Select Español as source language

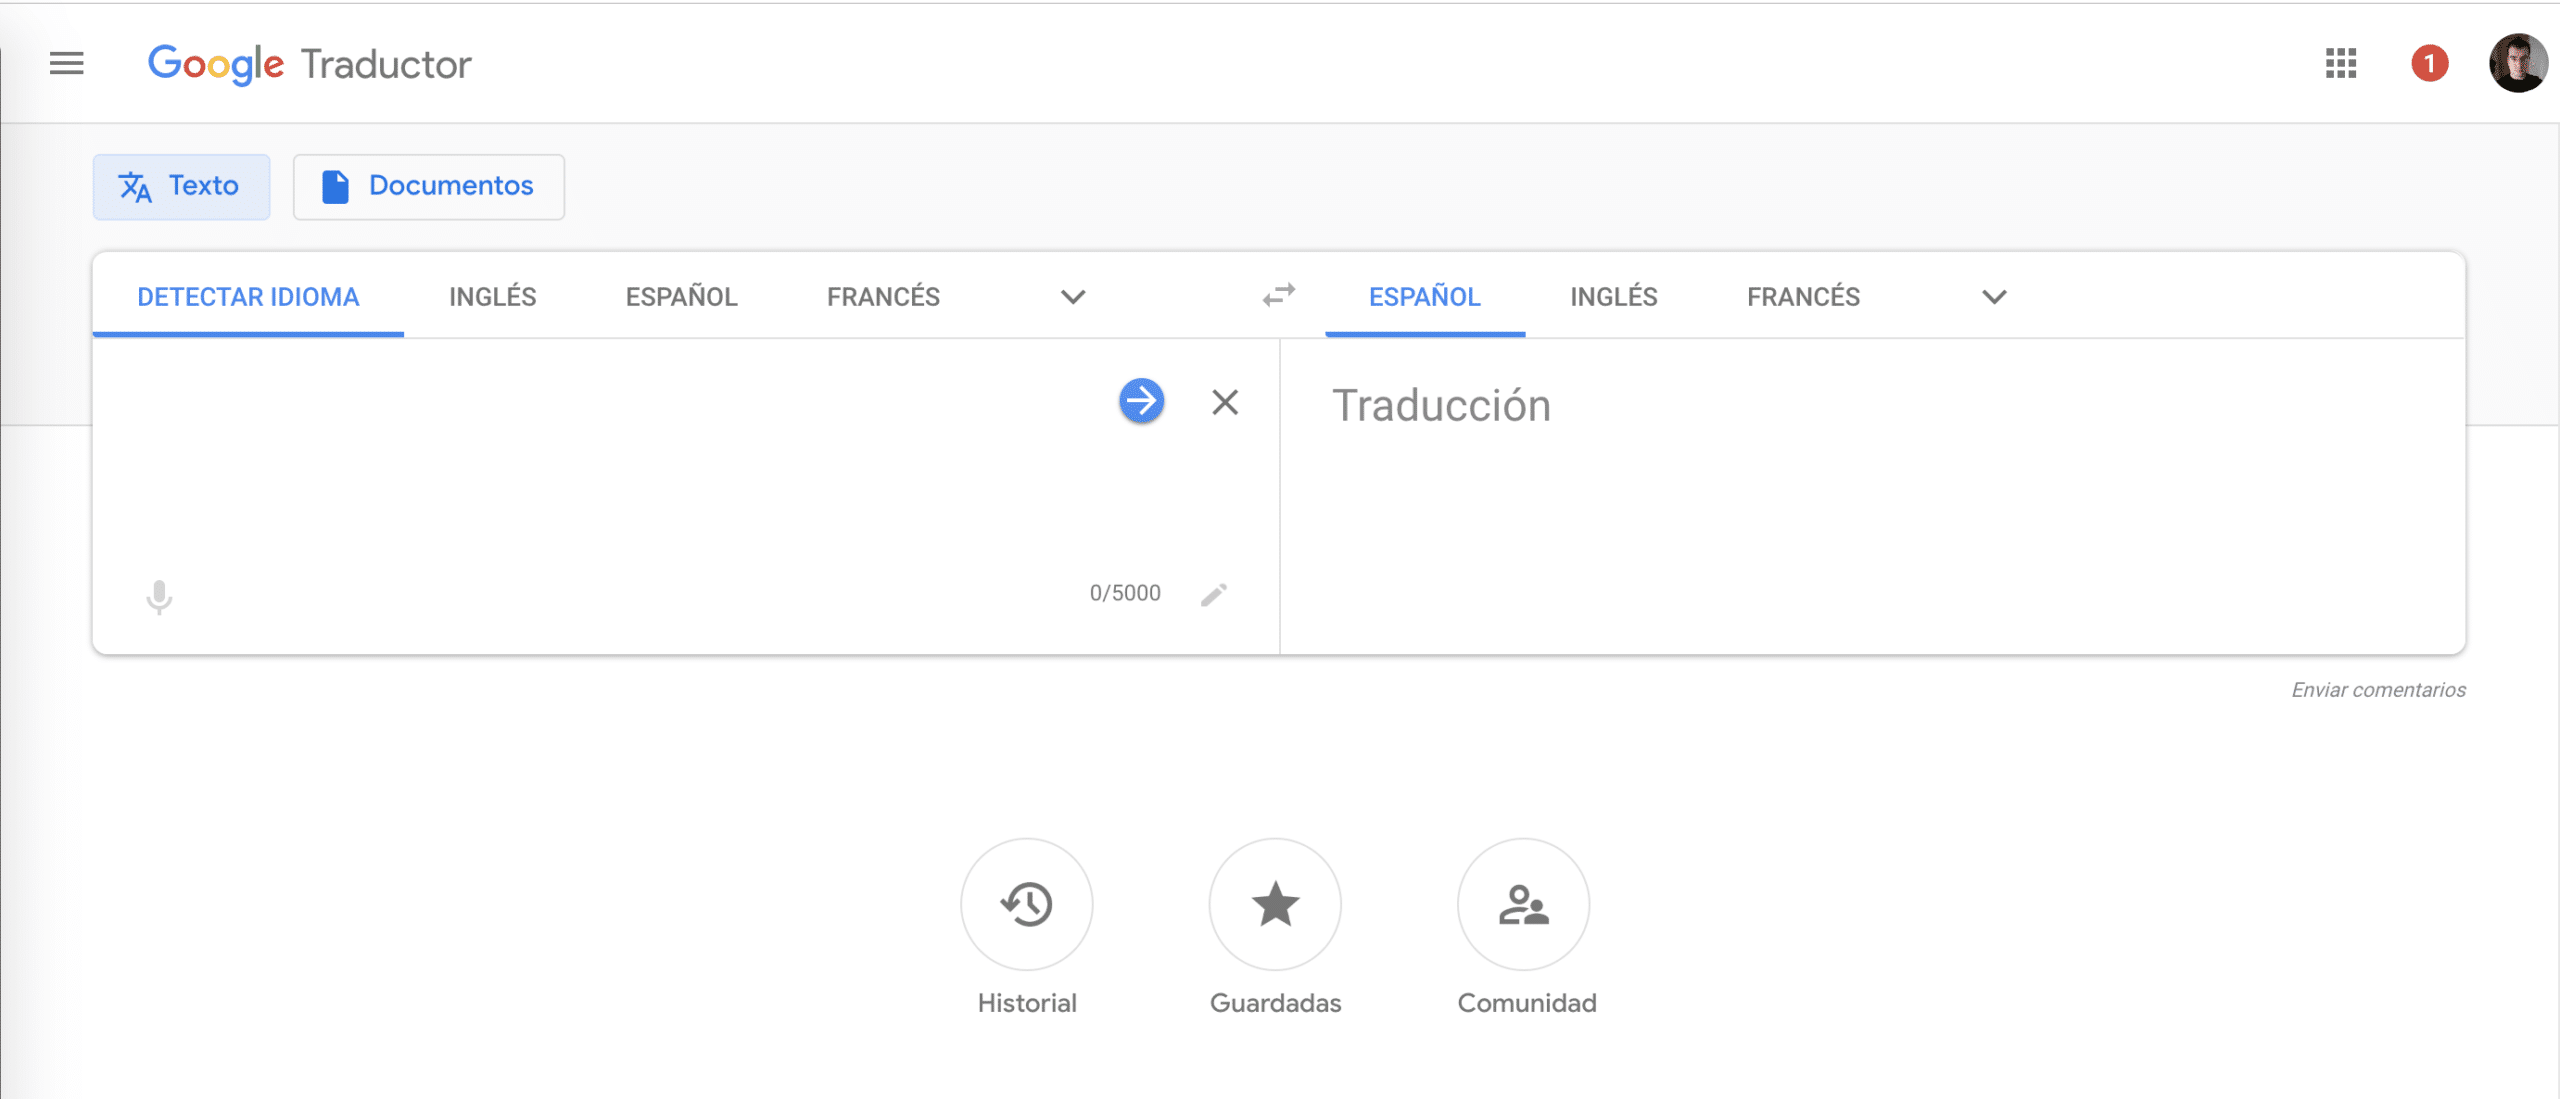[x=681, y=296]
